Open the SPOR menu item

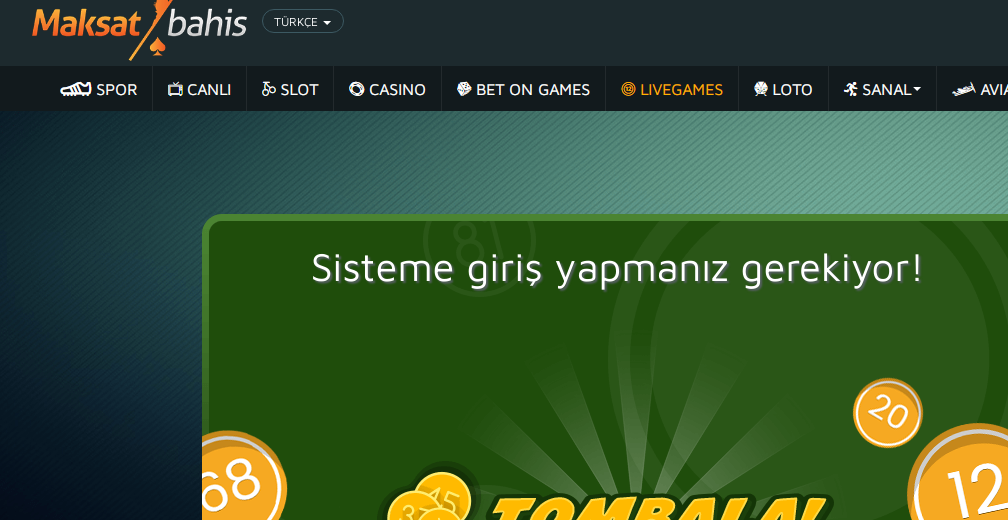click(x=98, y=89)
